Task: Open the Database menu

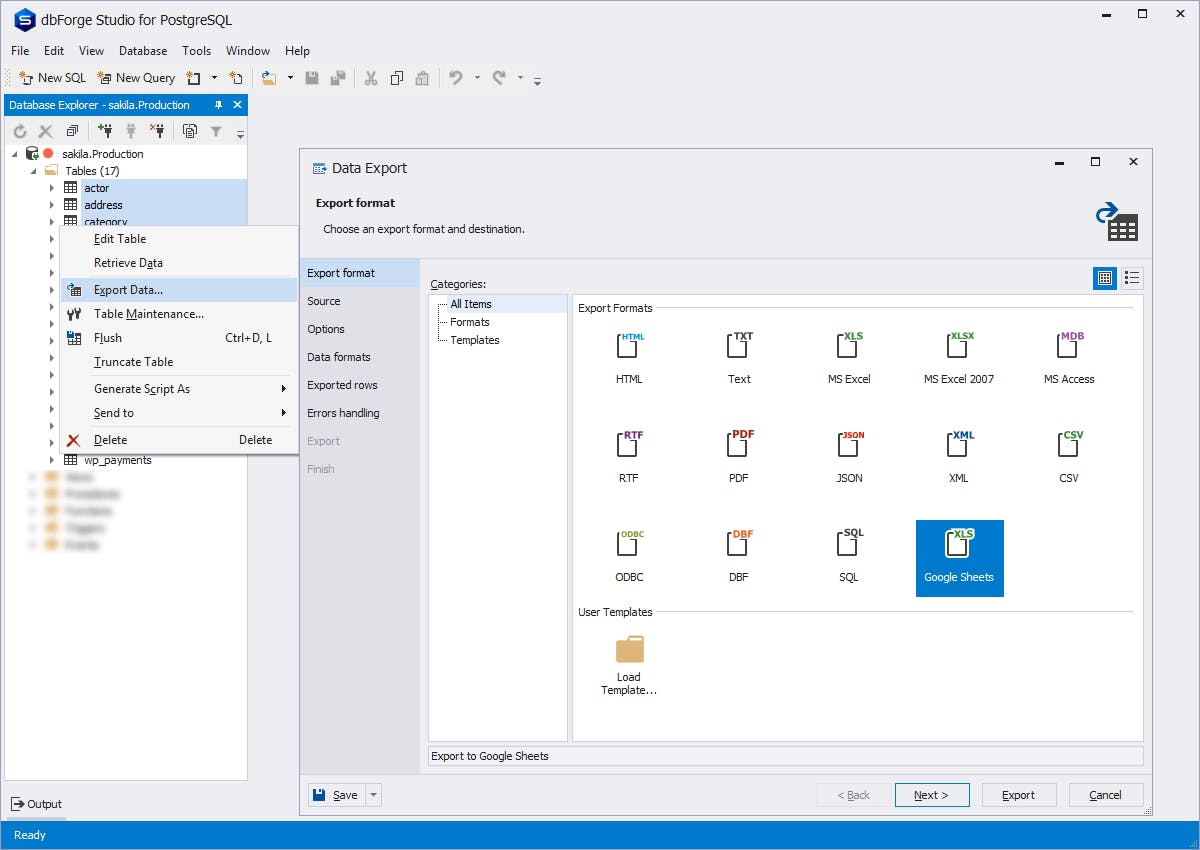Action: pos(142,50)
